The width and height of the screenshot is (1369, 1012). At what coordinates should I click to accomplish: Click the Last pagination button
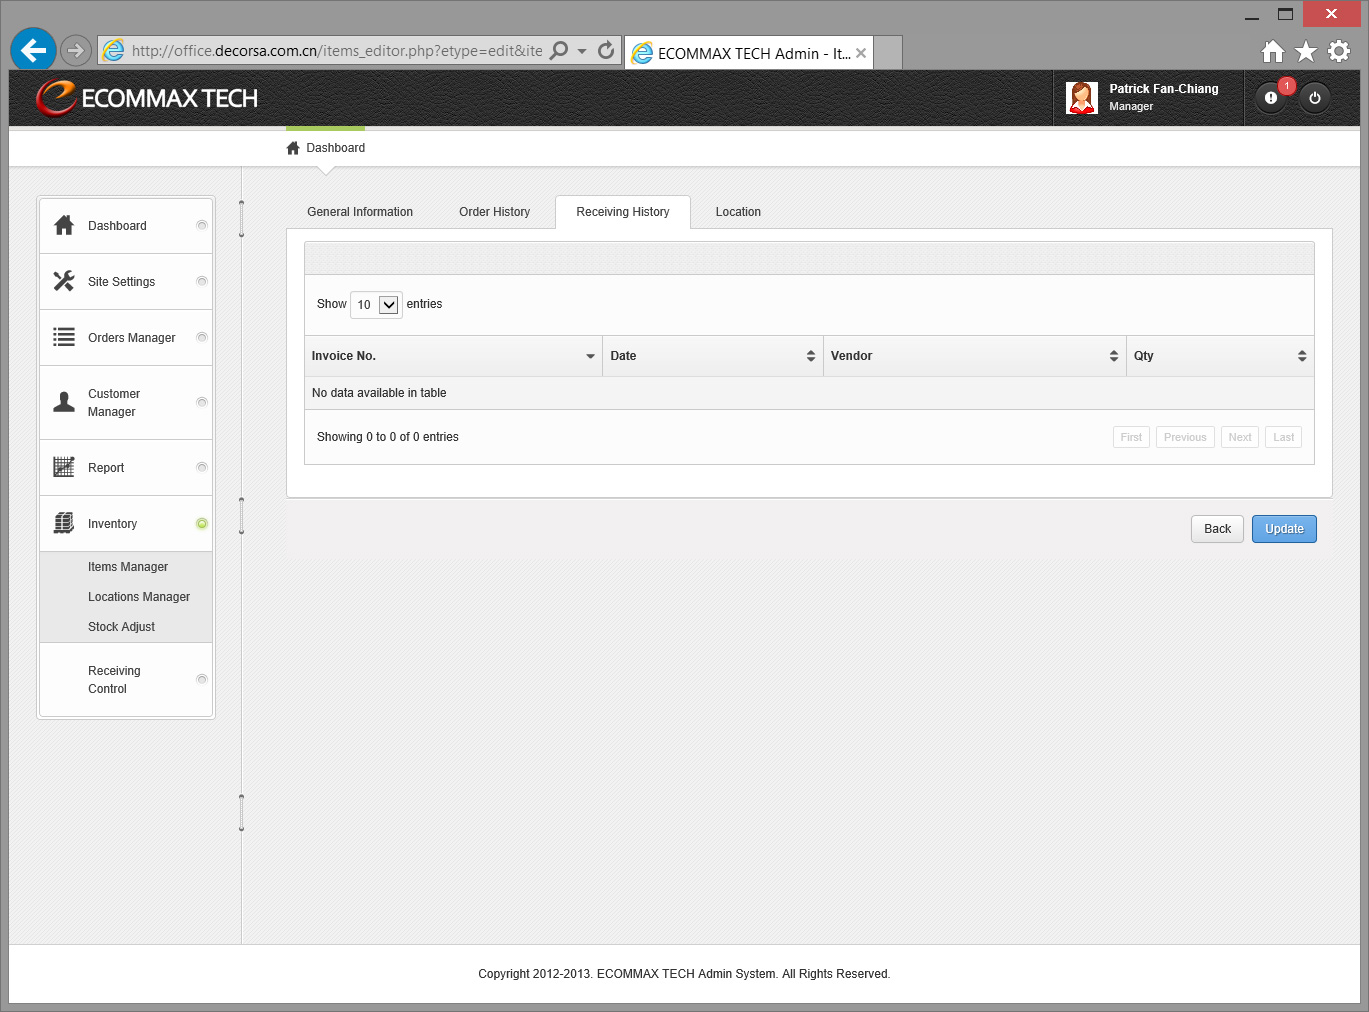(1284, 437)
